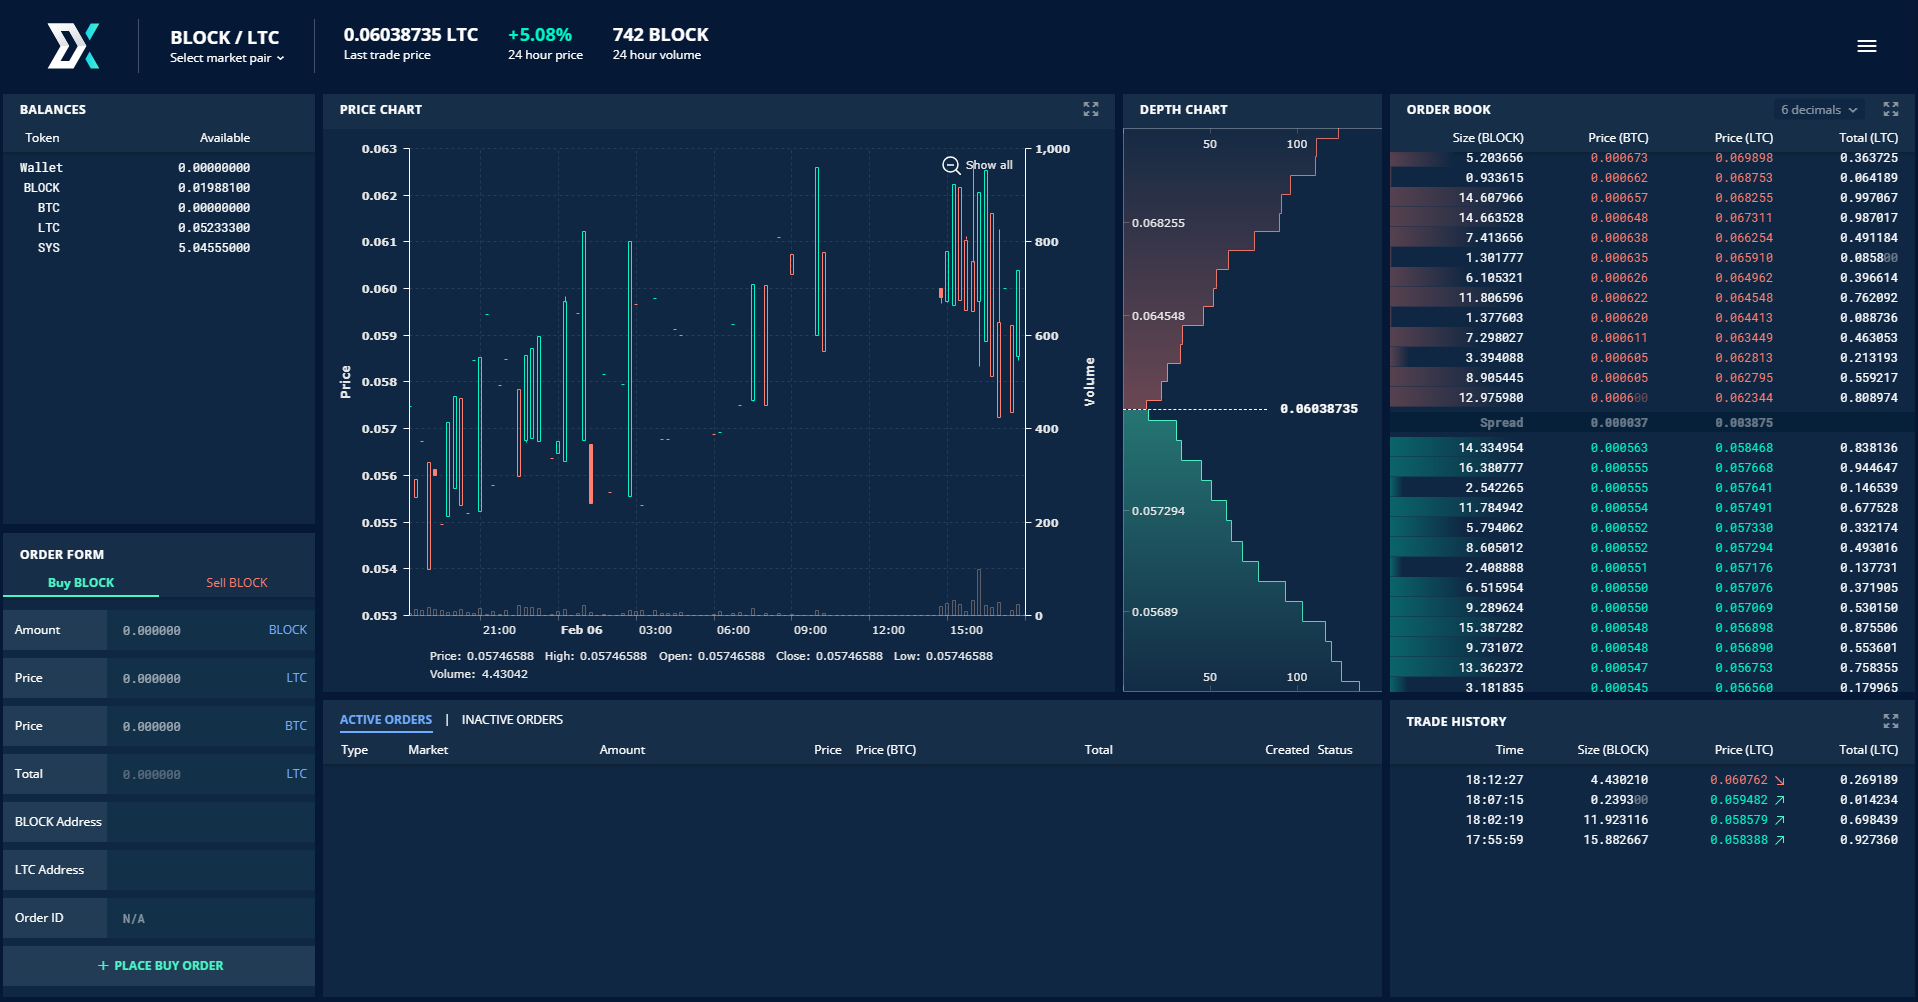1918x1002 pixels.
Task: Click the sell order priced 0.069898 LTC
Action: (x=1652, y=158)
